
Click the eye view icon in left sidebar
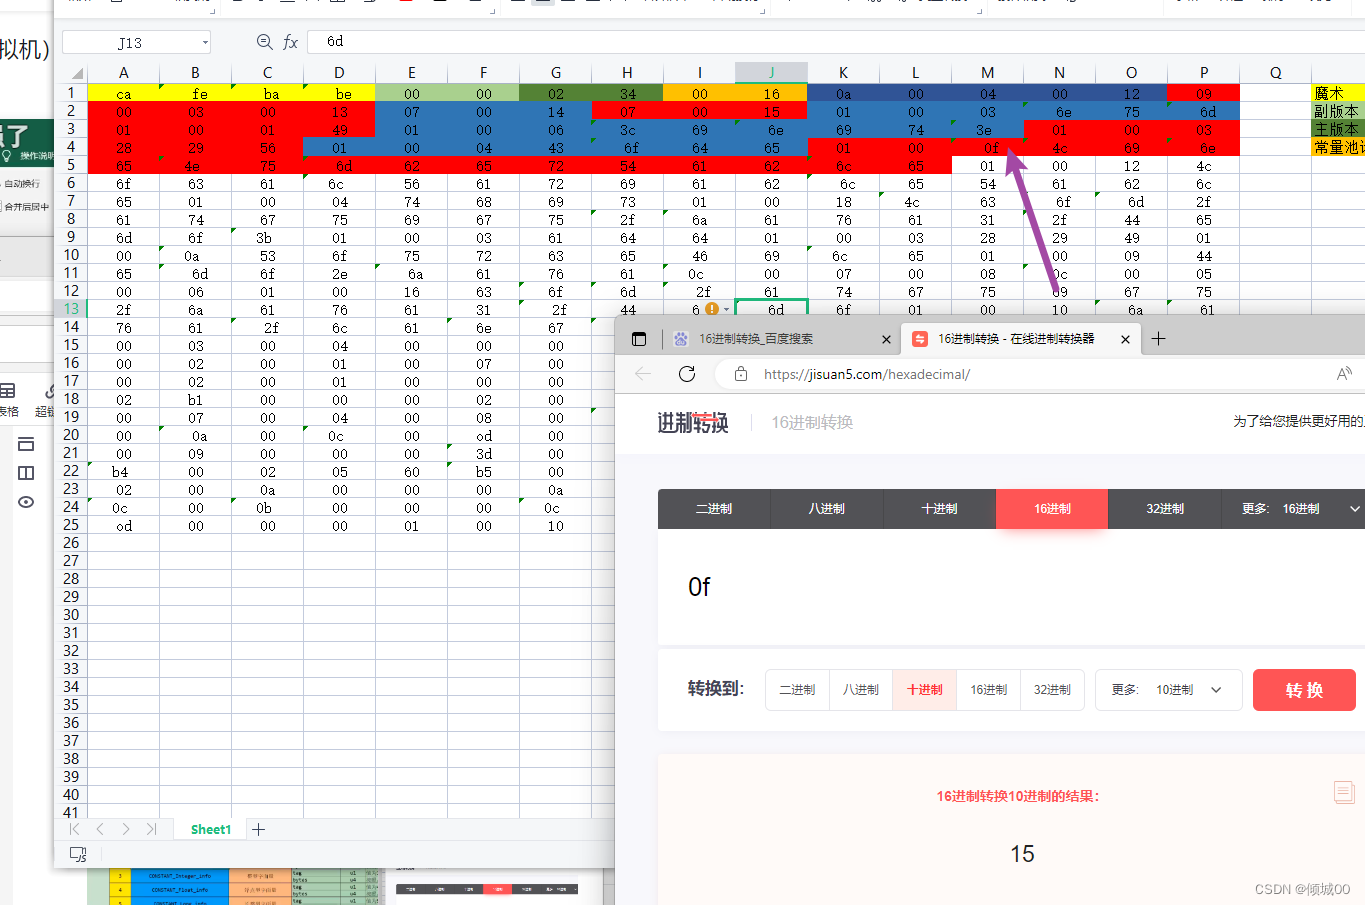tap(26, 502)
